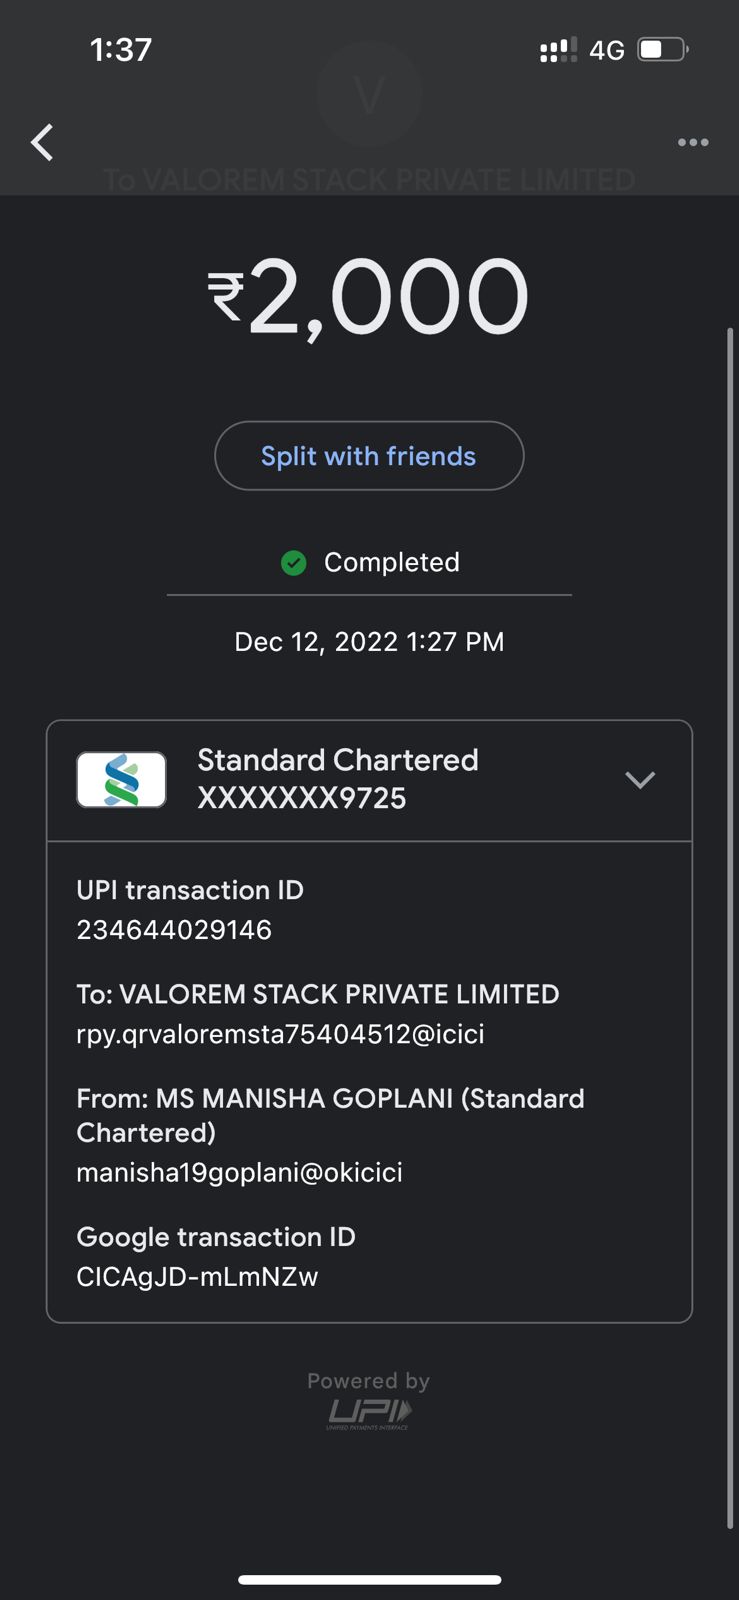Collapse the Standard Chartered details chevron
This screenshot has width=739, height=1600.
(640, 779)
